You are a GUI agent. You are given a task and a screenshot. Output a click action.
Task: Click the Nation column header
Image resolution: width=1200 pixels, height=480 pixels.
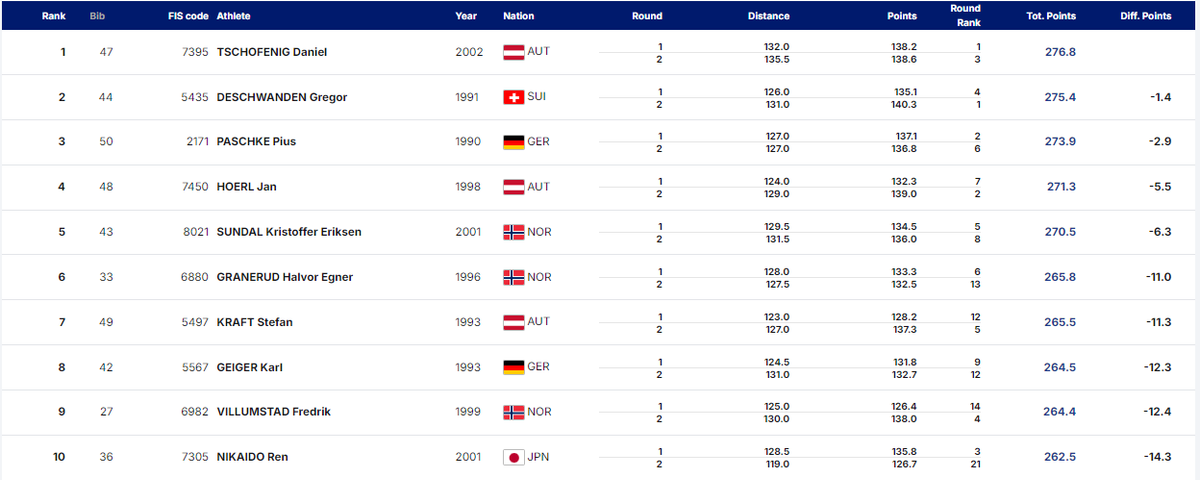[x=518, y=16]
